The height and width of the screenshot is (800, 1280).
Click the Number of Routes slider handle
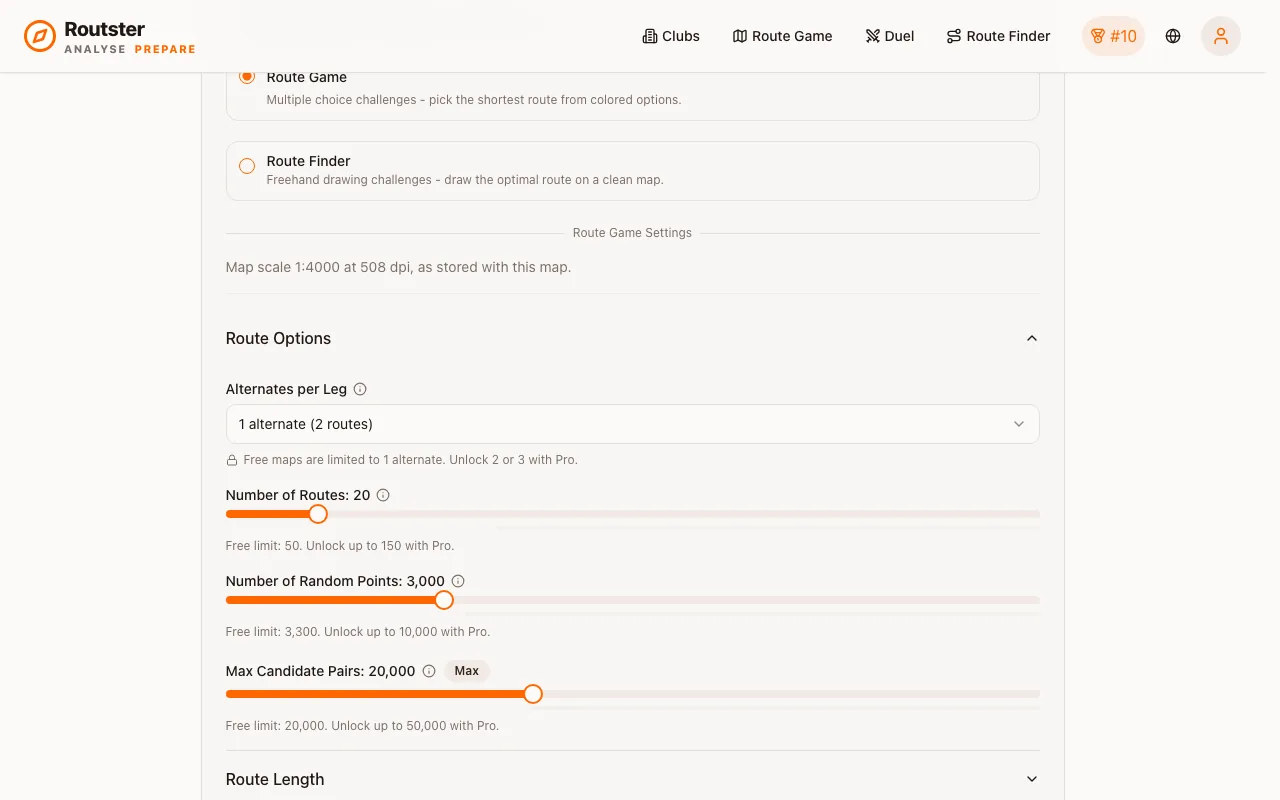[318, 514]
